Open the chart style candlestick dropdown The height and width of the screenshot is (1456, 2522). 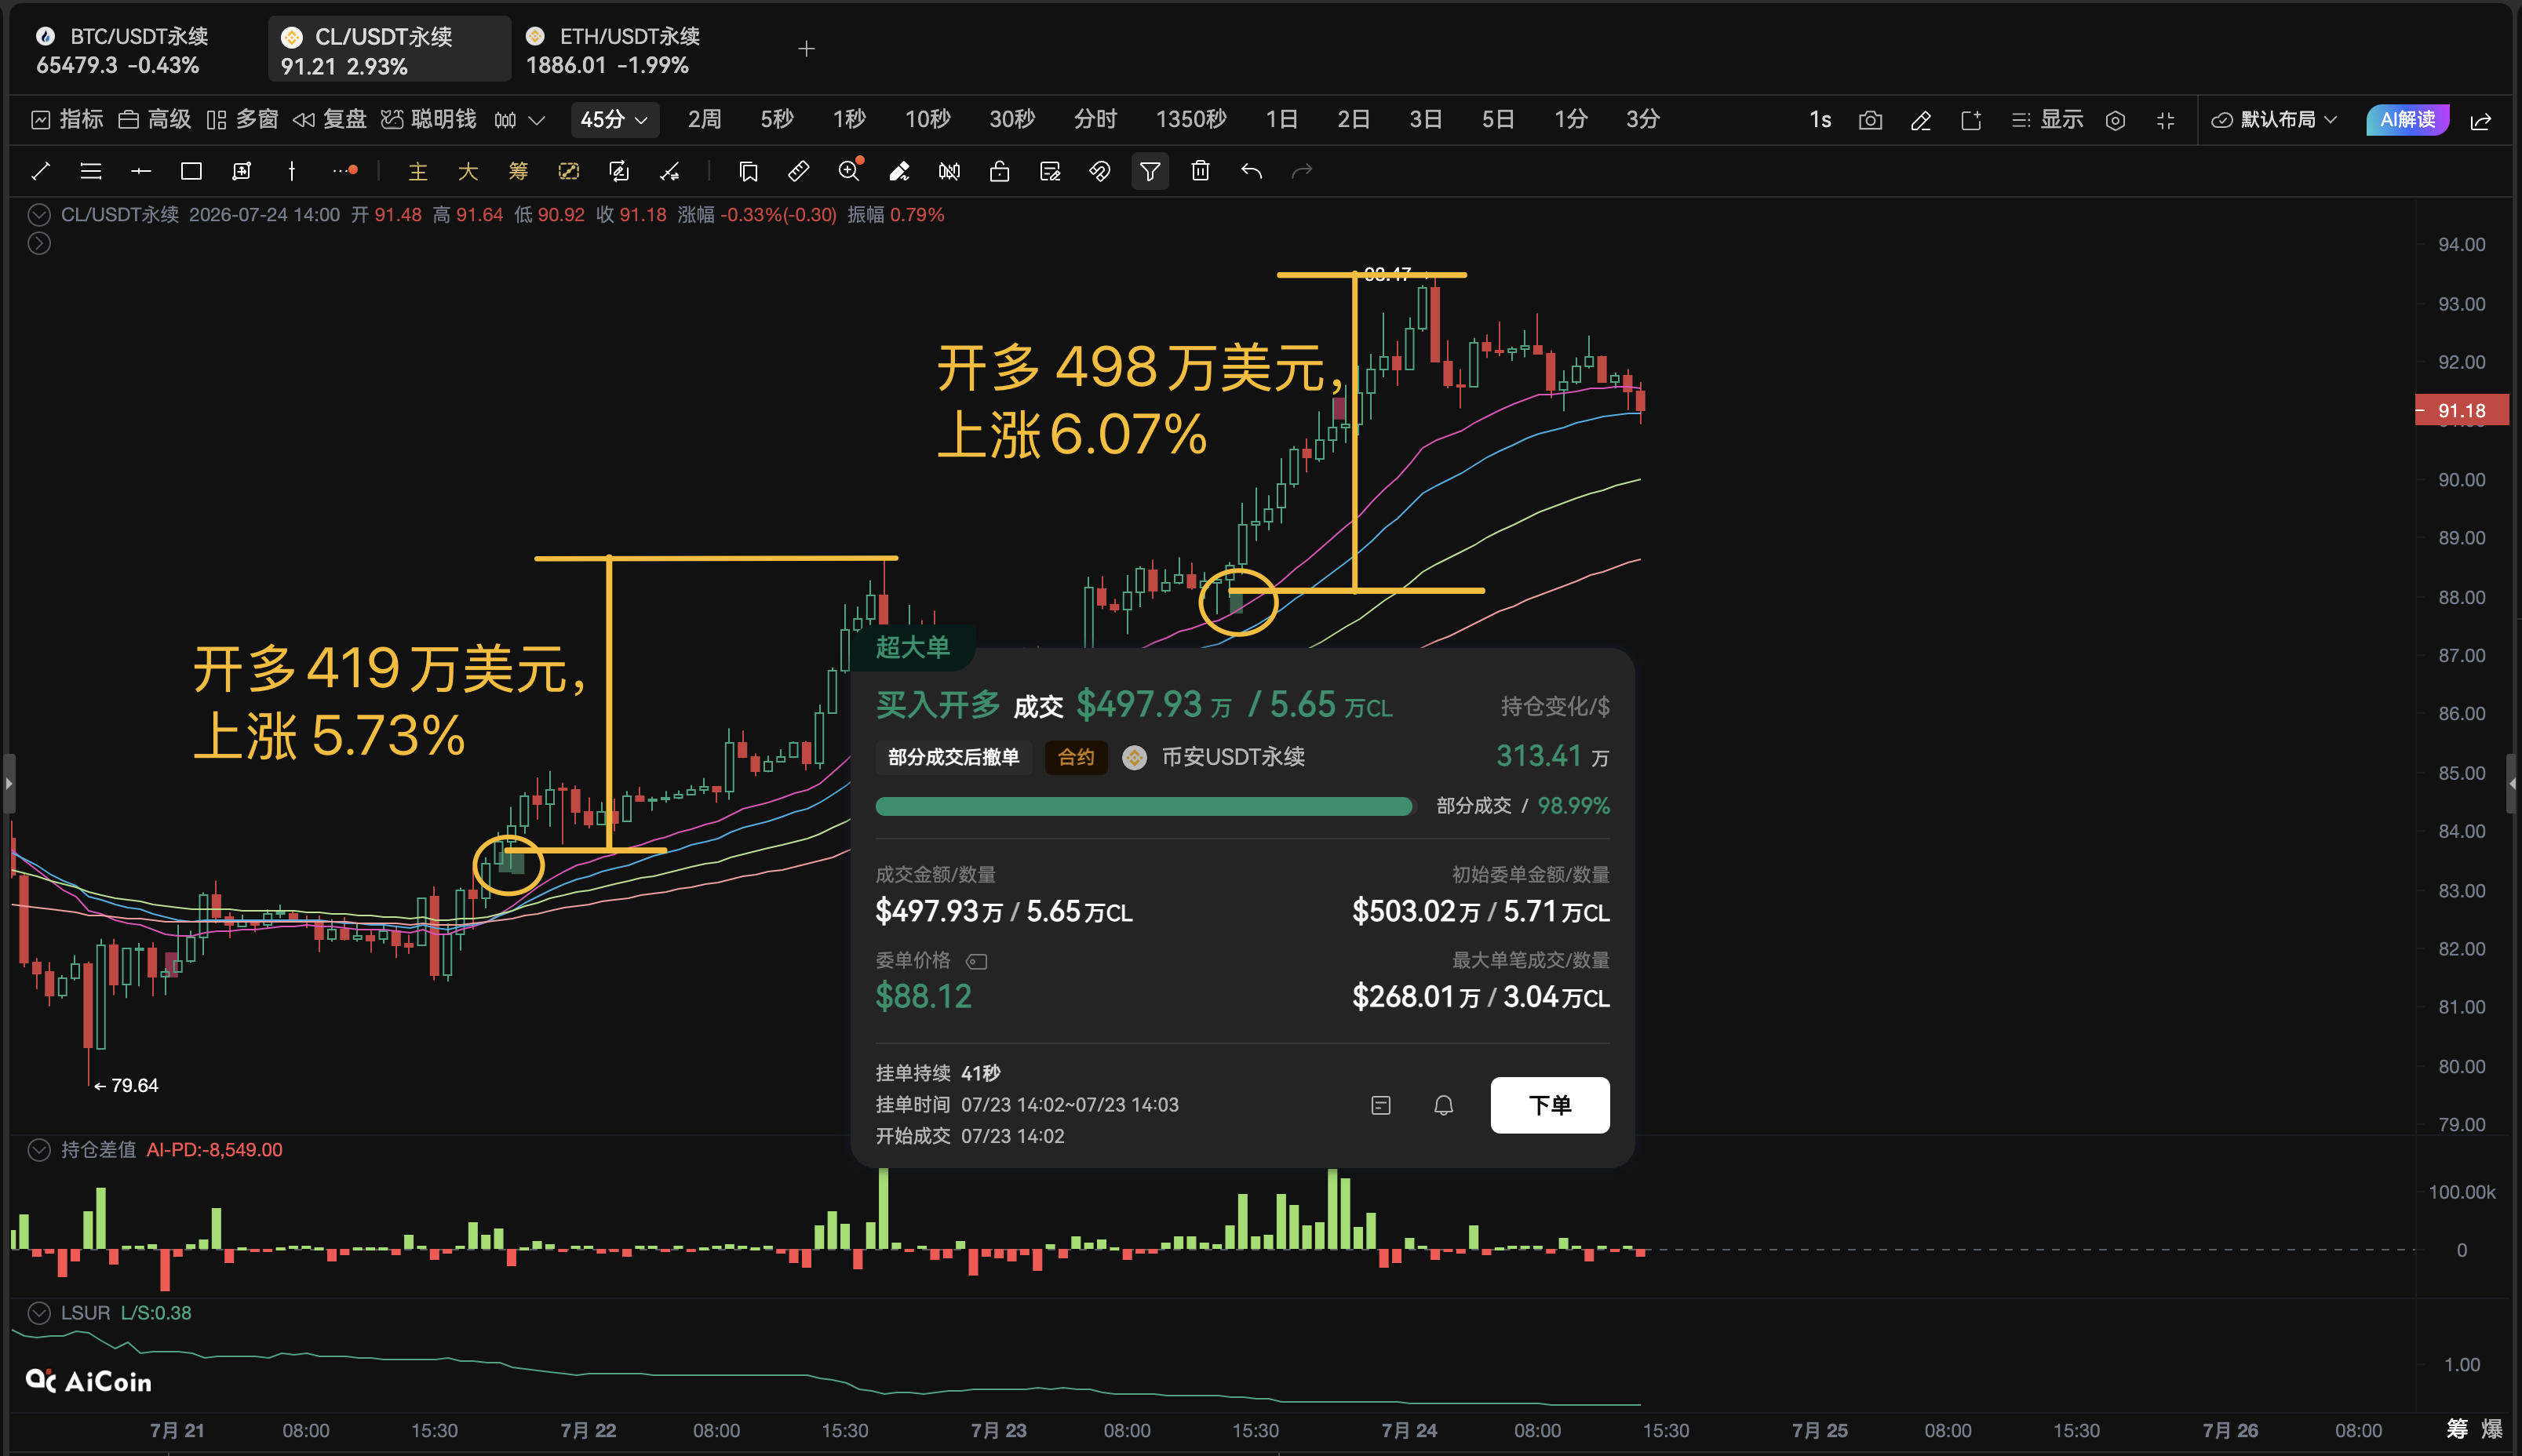click(x=519, y=120)
